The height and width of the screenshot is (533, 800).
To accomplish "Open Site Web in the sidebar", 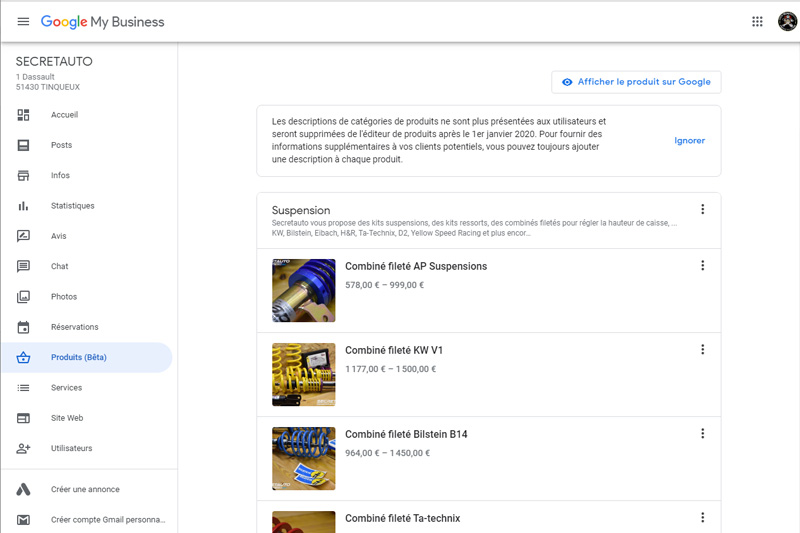I will pos(67,418).
